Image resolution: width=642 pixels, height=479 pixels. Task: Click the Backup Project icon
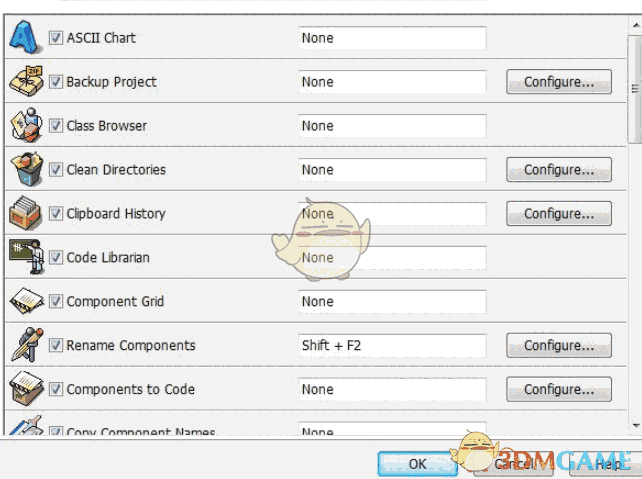(x=24, y=82)
